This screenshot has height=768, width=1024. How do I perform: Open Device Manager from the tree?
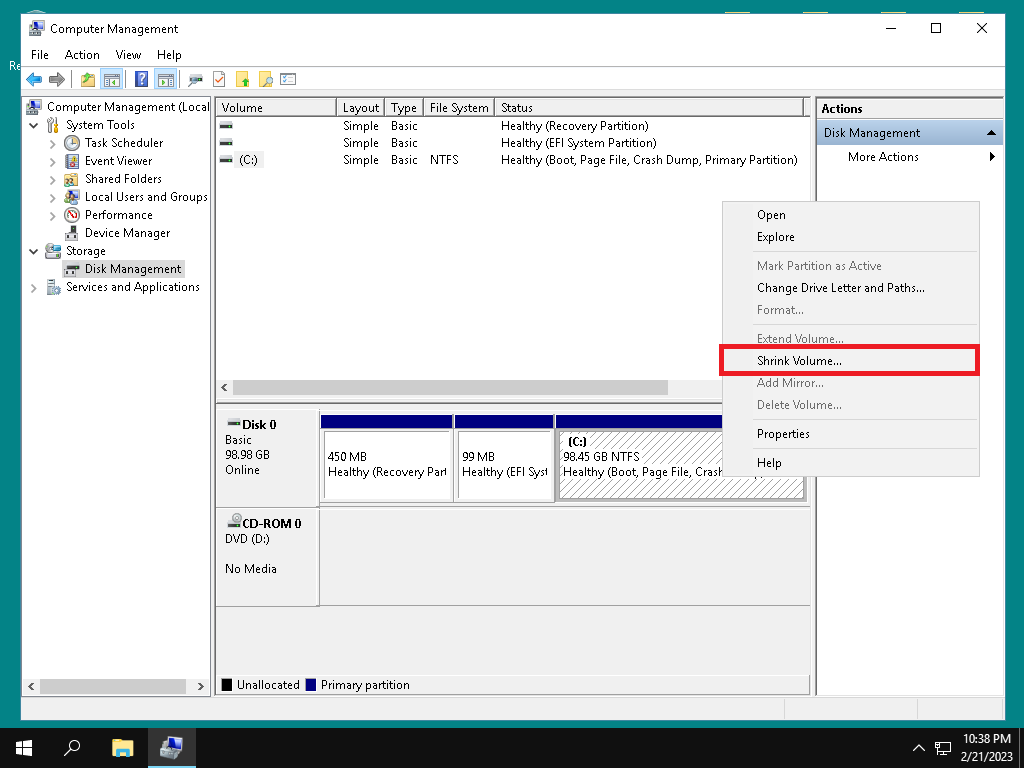tap(127, 233)
